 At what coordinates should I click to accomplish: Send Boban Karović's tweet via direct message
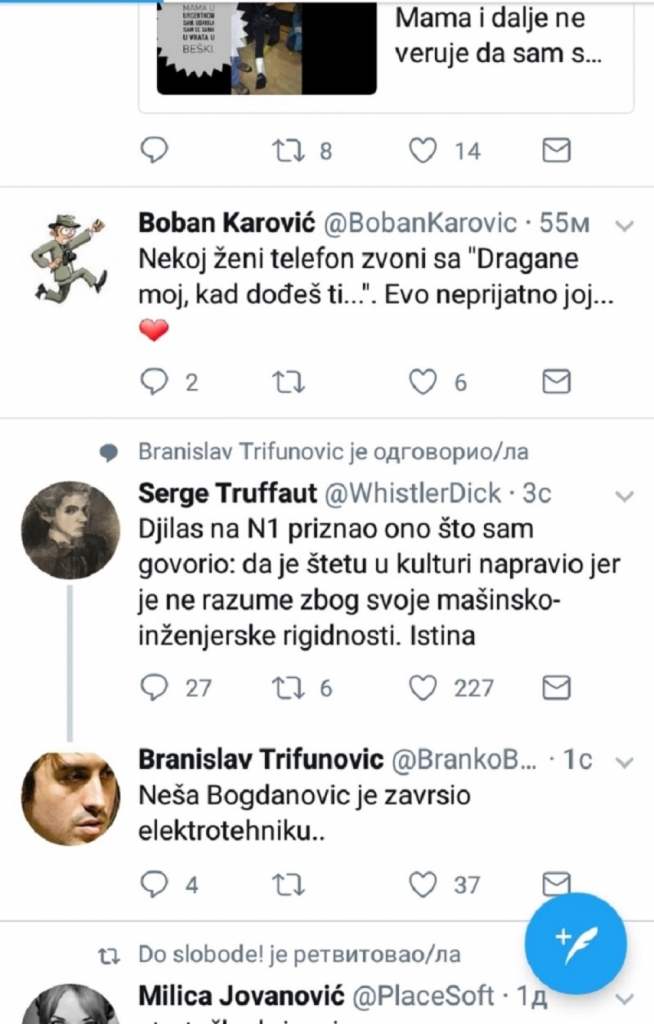(557, 381)
